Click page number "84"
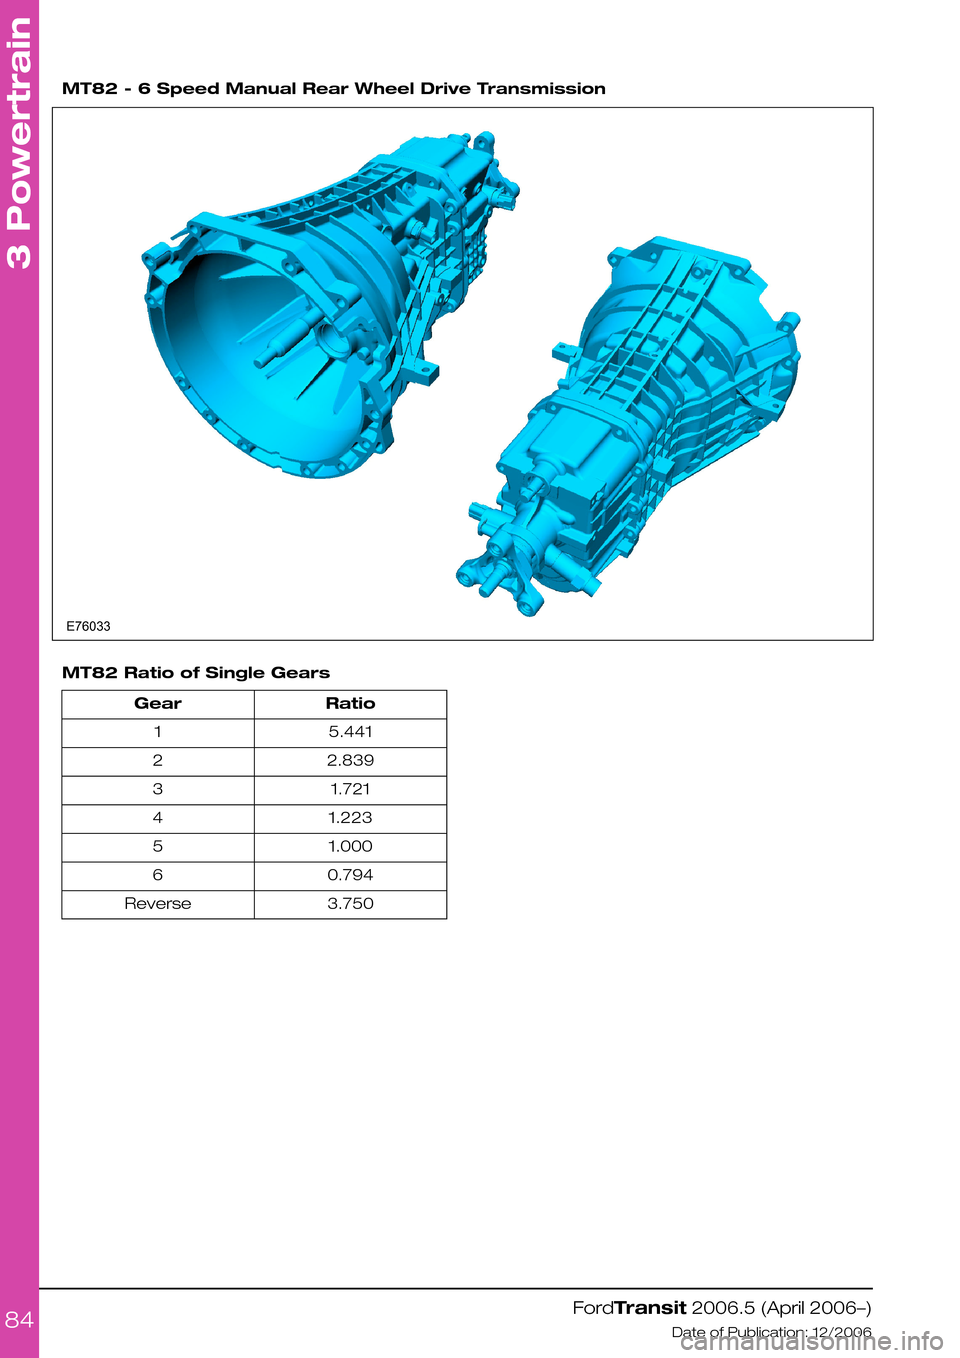The height and width of the screenshot is (1358, 960). pos(19,1321)
